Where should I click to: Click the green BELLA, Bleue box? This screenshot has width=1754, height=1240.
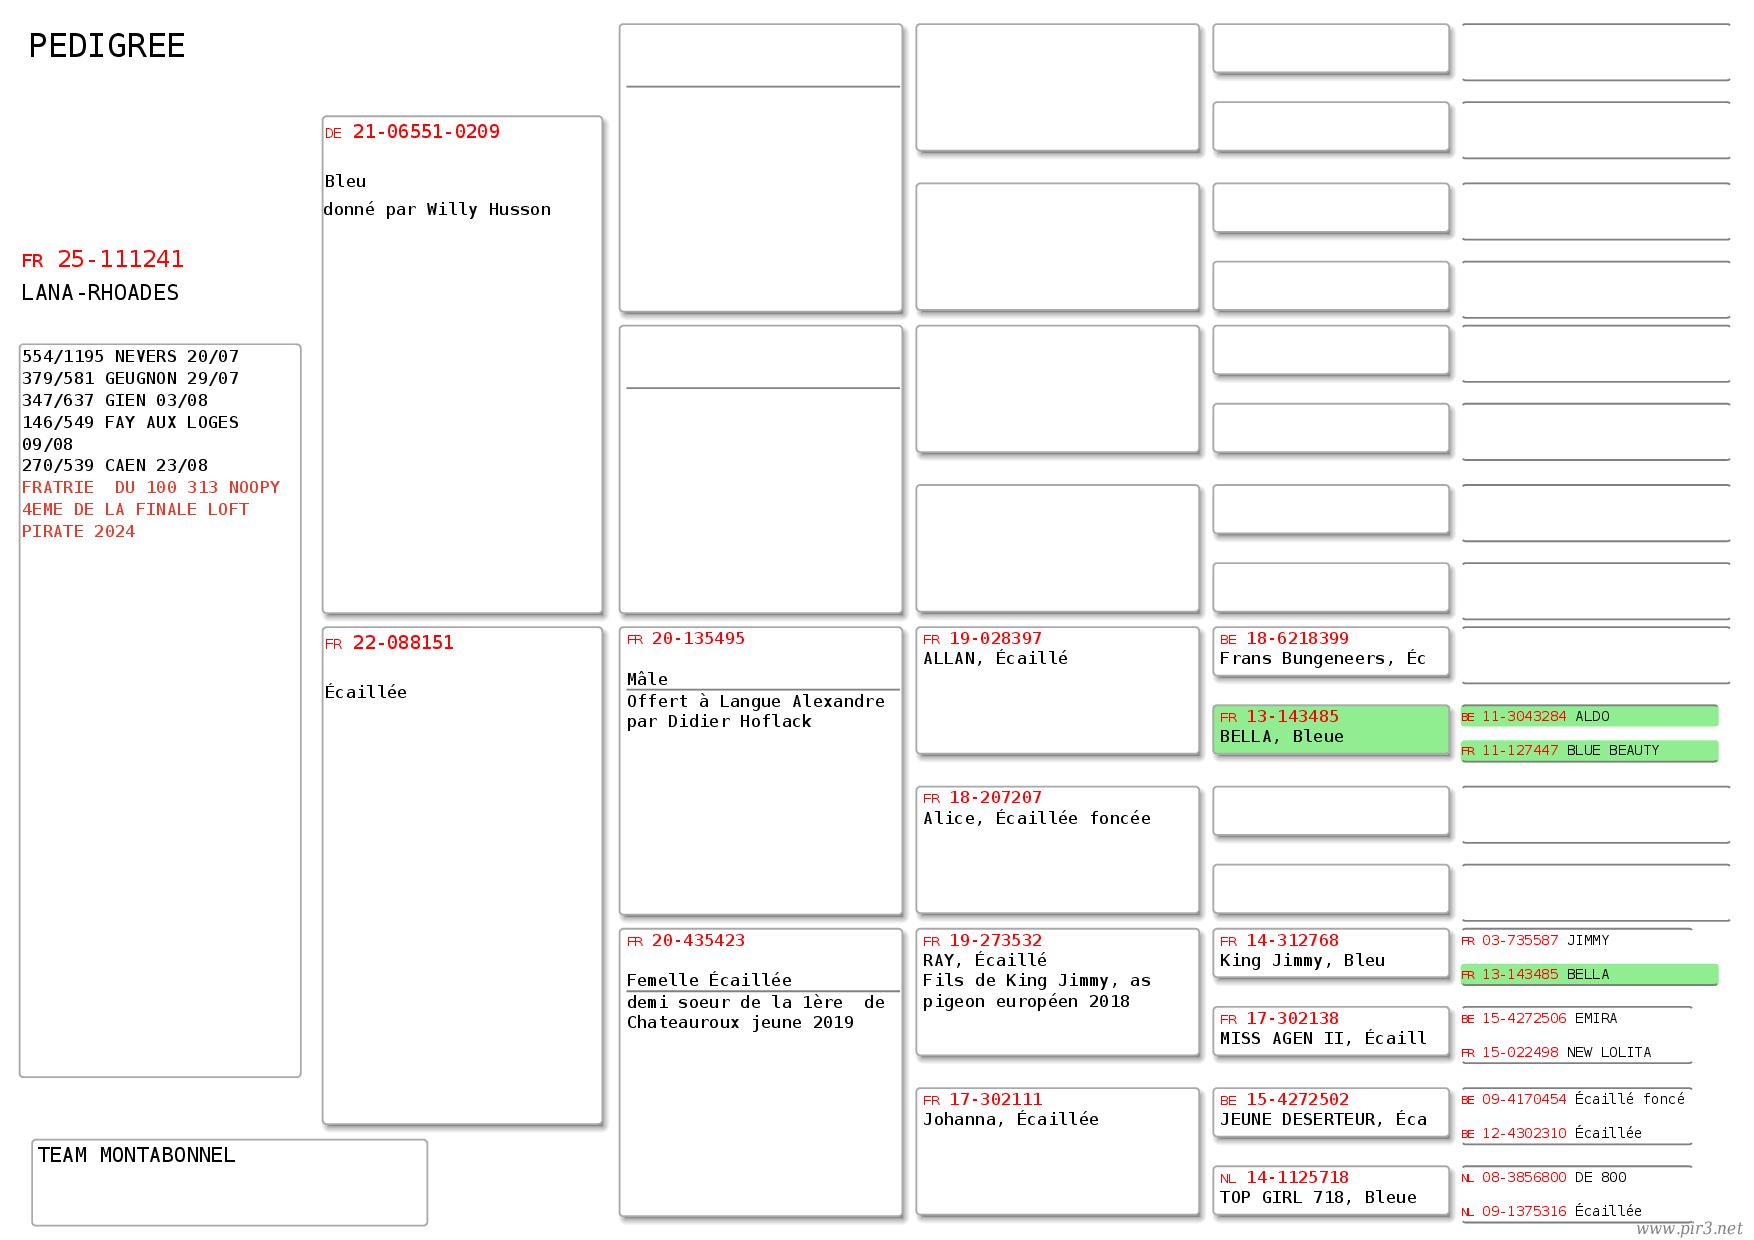click(x=1330, y=727)
